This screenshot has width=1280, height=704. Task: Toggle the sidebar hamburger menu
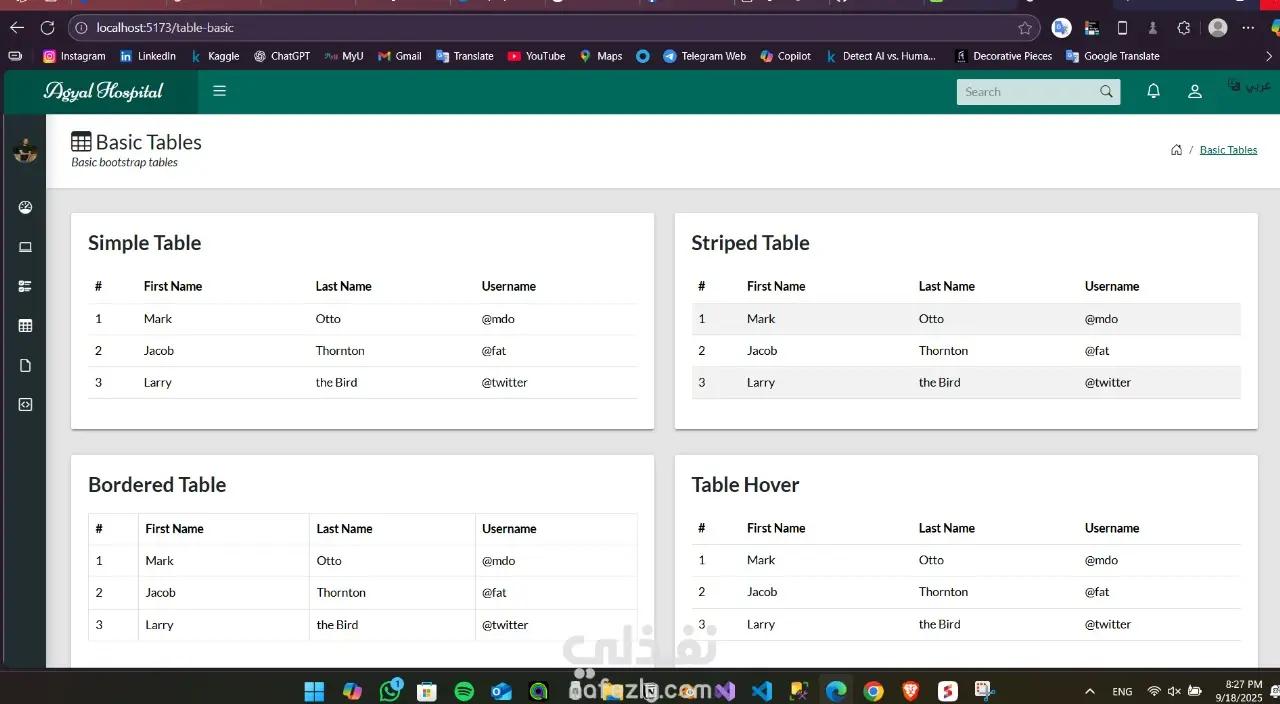(x=219, y=91)
